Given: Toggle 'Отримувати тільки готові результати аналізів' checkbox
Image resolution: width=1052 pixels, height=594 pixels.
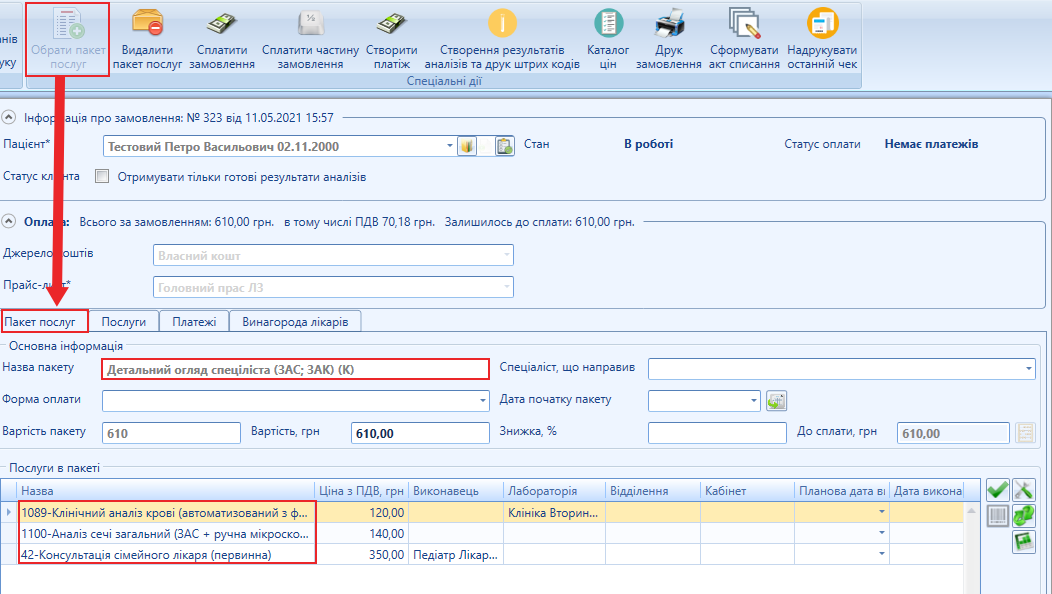Looking at the screenshot, I should coord(102,177).
